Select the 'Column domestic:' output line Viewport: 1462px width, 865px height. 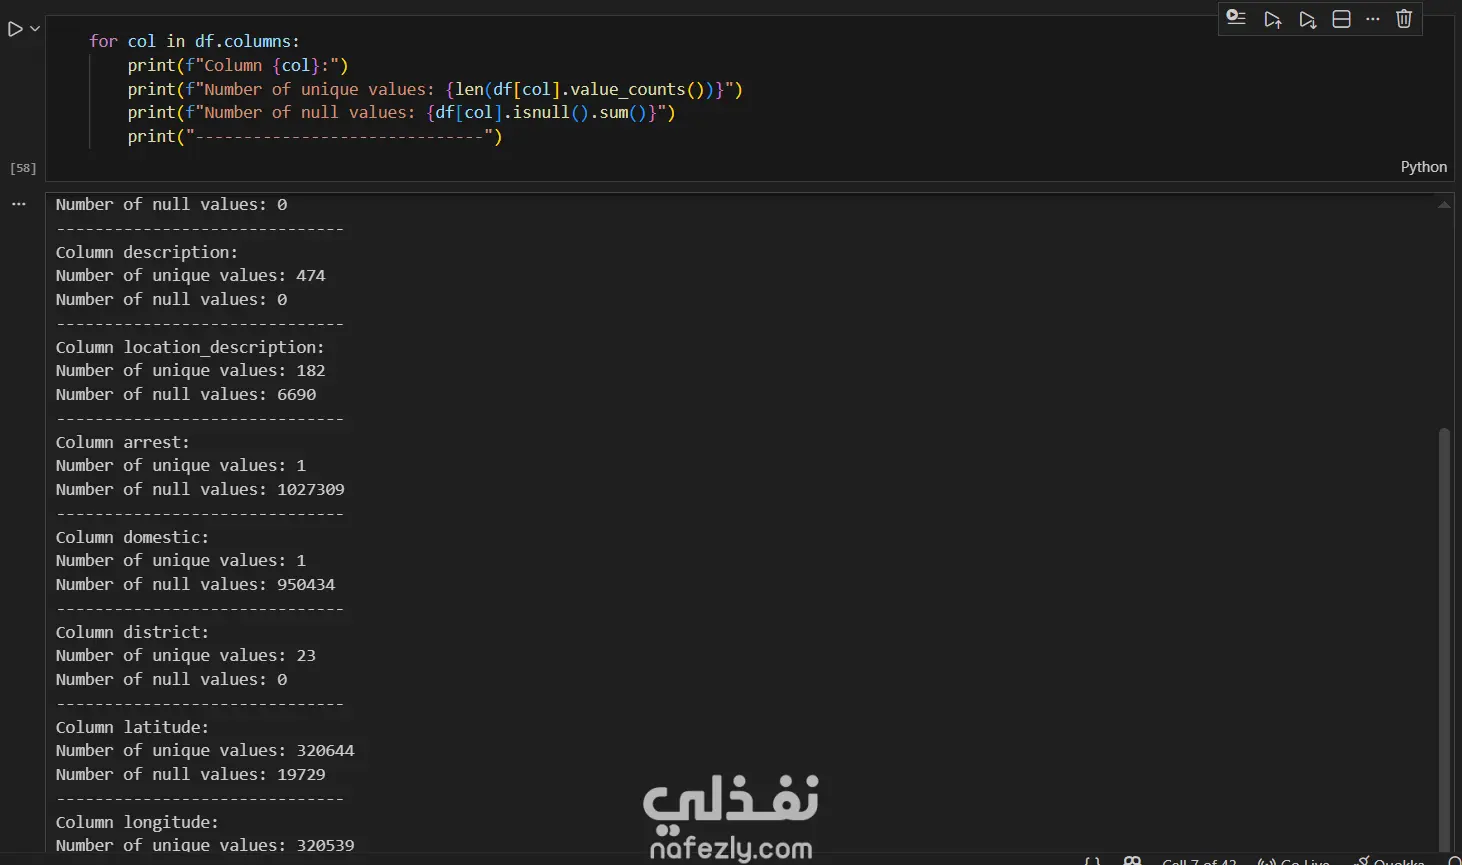coord(133,537)
